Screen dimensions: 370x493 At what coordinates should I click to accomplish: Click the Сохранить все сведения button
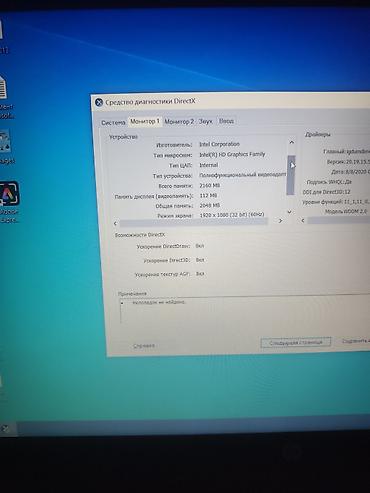[356, 341]
